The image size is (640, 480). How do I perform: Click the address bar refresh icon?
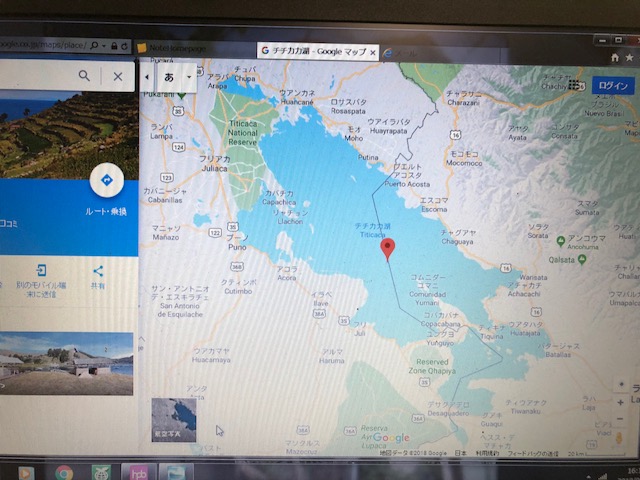pos(124,46)
